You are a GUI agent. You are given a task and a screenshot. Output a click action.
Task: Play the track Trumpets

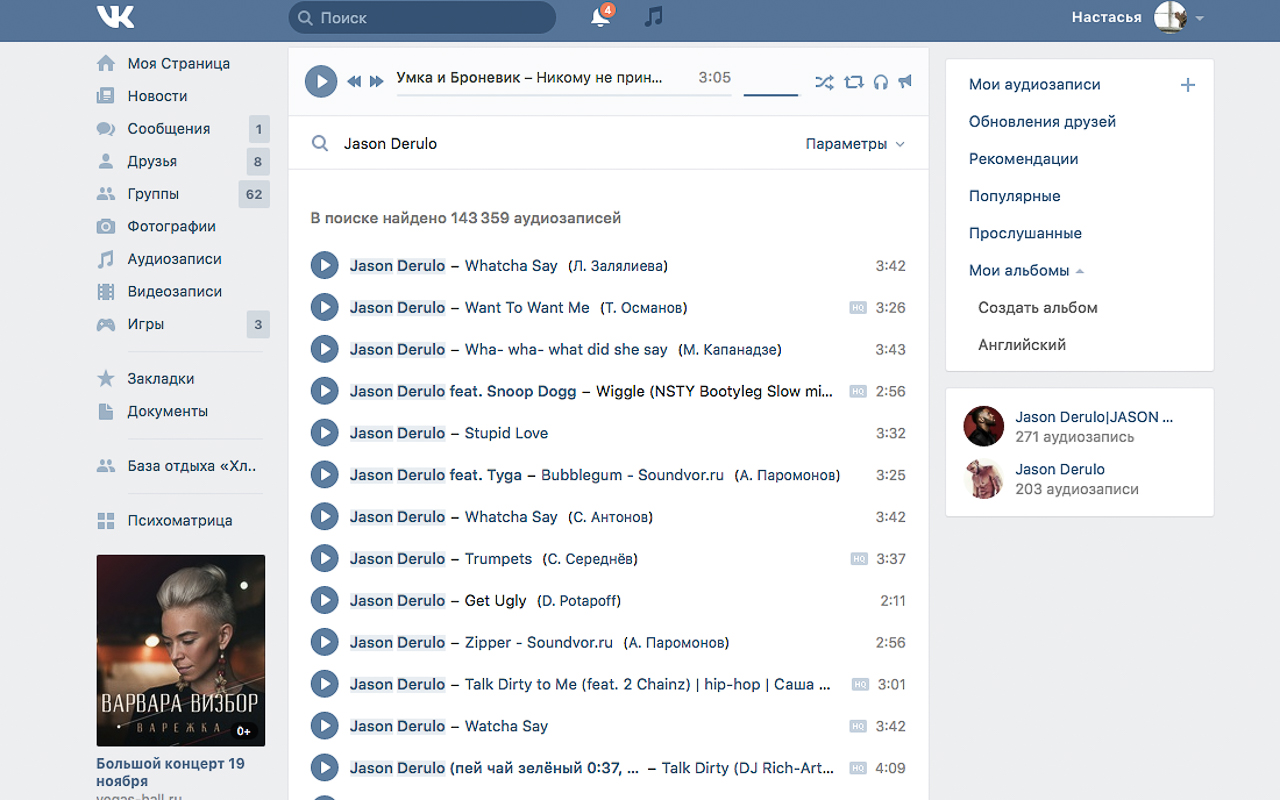[x=324, y=559]
